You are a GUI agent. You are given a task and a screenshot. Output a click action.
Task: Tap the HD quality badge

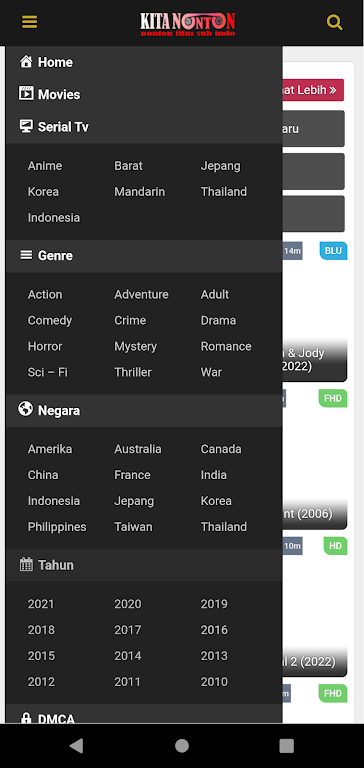point(336,546)
